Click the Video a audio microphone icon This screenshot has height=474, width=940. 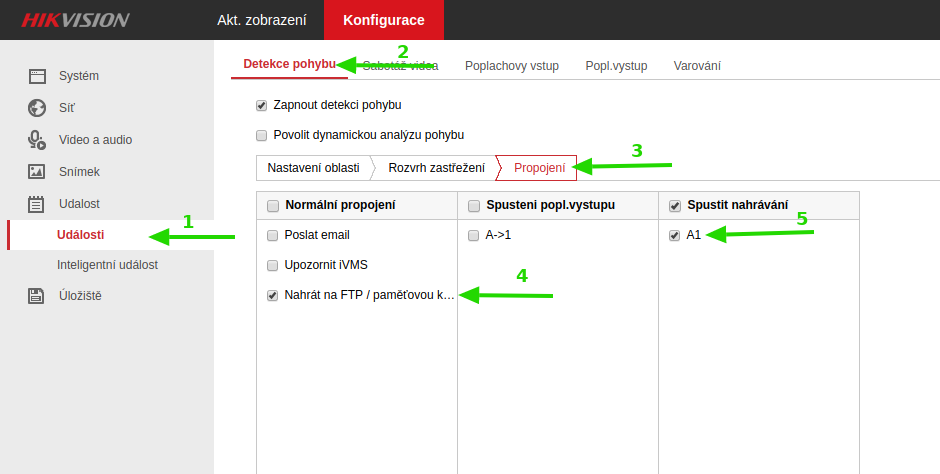coord(37,140)
